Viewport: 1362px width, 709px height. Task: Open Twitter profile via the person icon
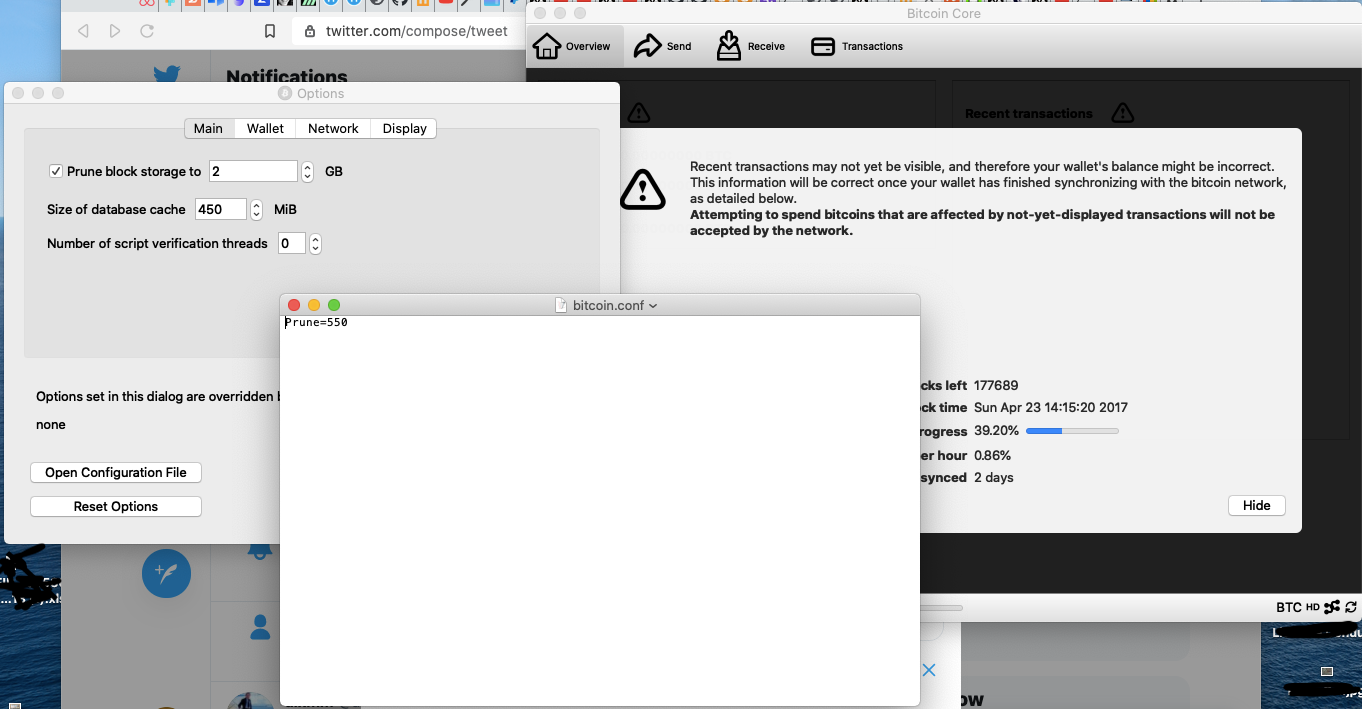[x=260, y=627]
